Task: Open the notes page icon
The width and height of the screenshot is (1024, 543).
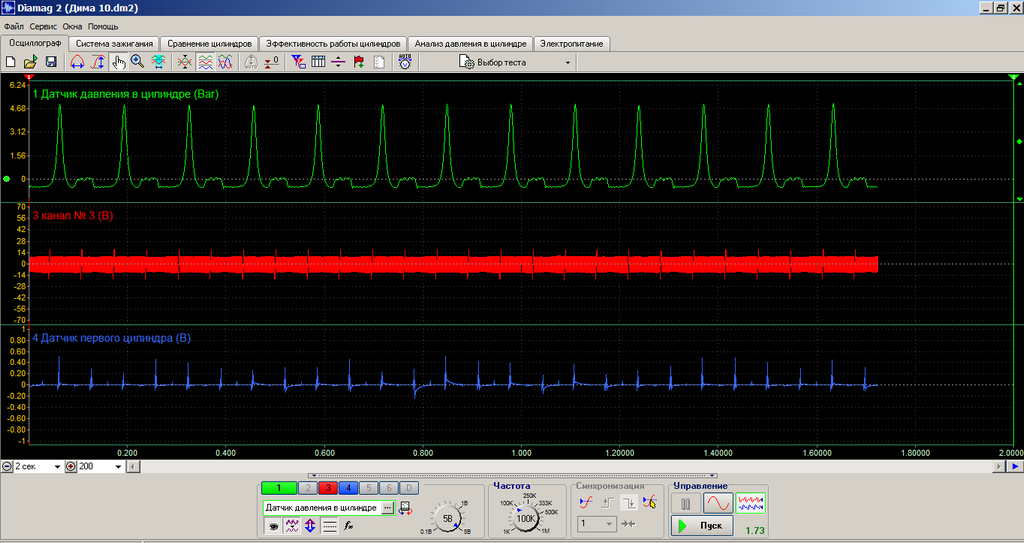Action: click(378, 62)
